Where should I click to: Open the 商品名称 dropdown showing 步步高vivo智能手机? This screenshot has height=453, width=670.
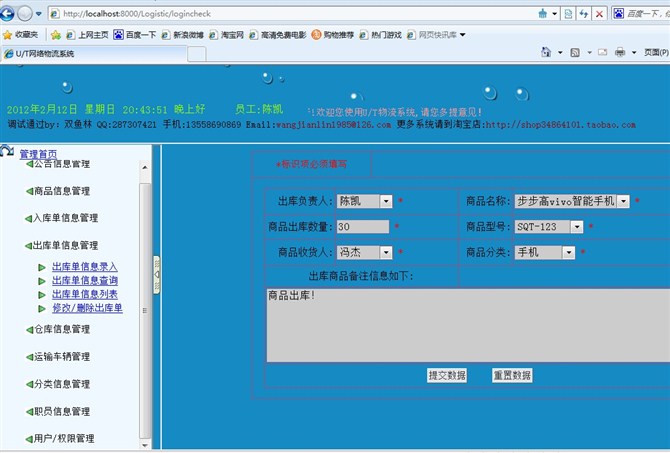coord(572,201)
